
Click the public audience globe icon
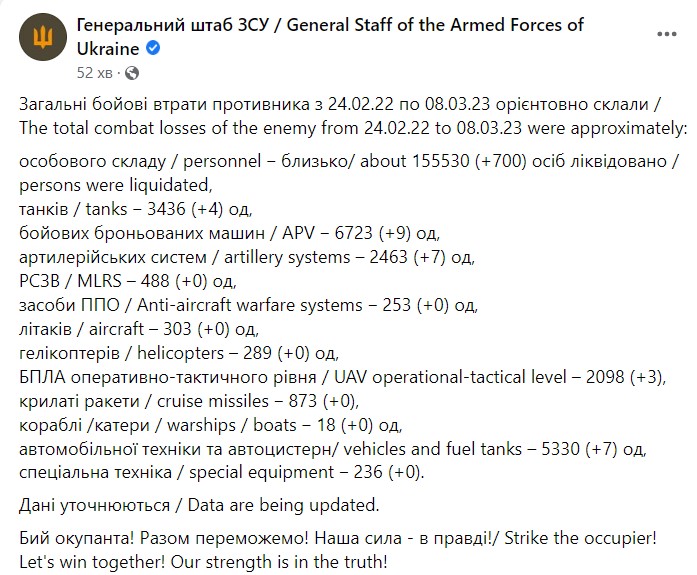pos(132,72)
